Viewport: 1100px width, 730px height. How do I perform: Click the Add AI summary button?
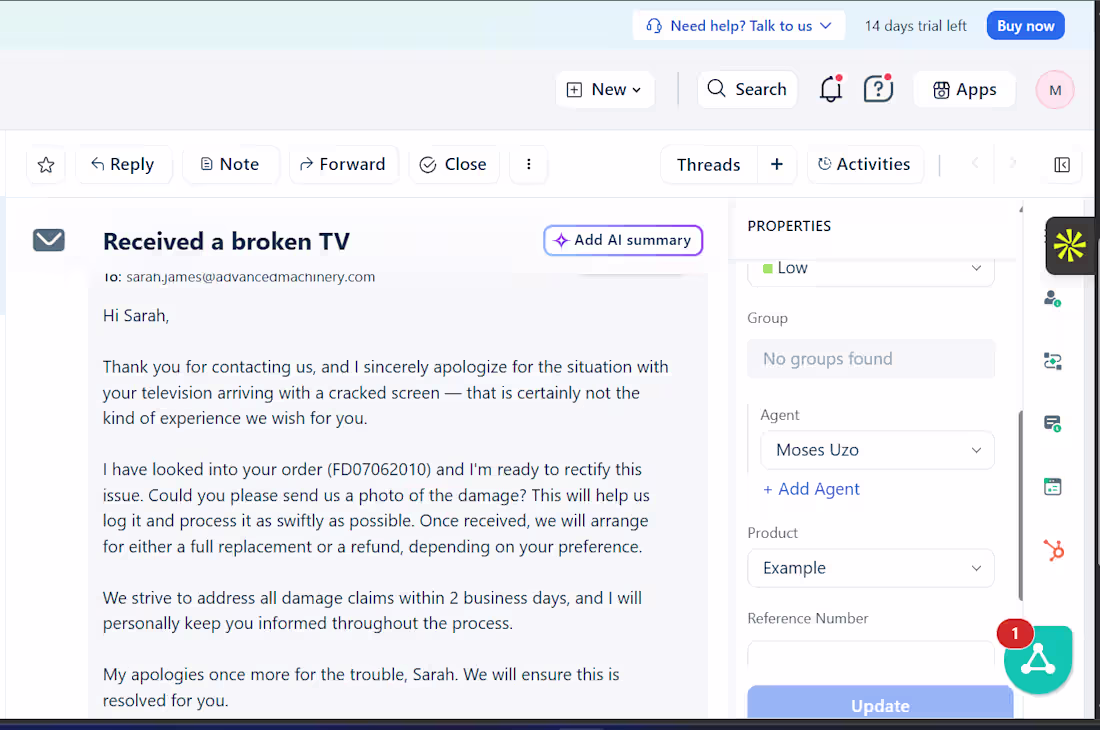(623, 240)
